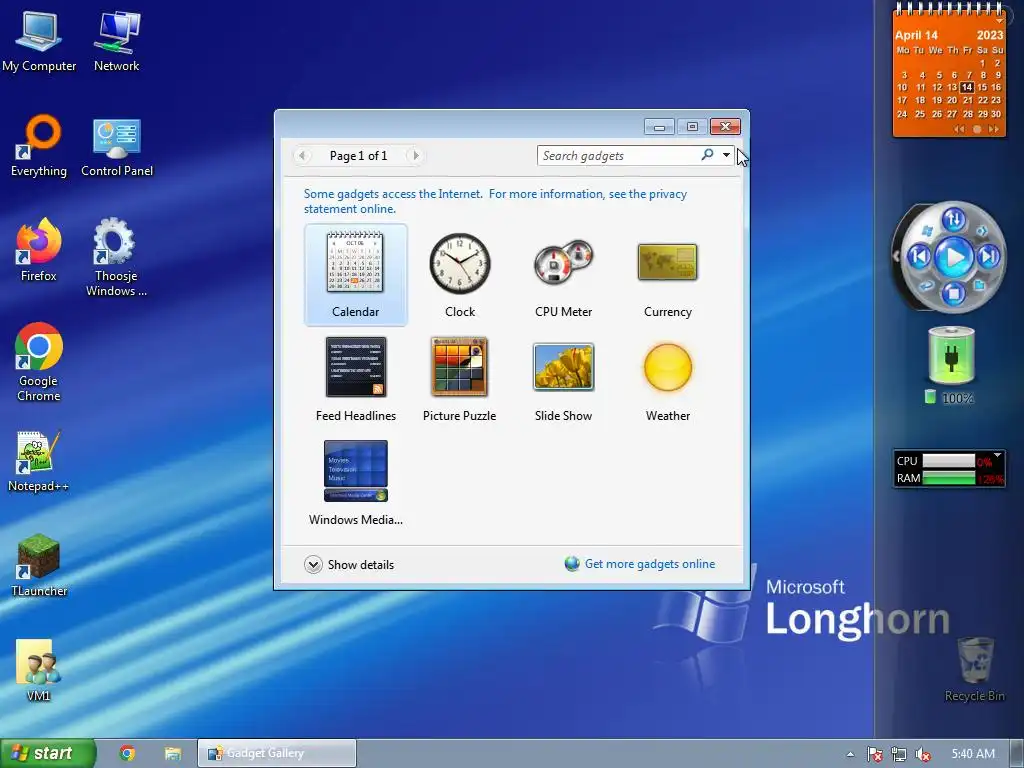Click the magnifier icon in search box
The width and height of the screenshot is (1024, 768).
707,155
